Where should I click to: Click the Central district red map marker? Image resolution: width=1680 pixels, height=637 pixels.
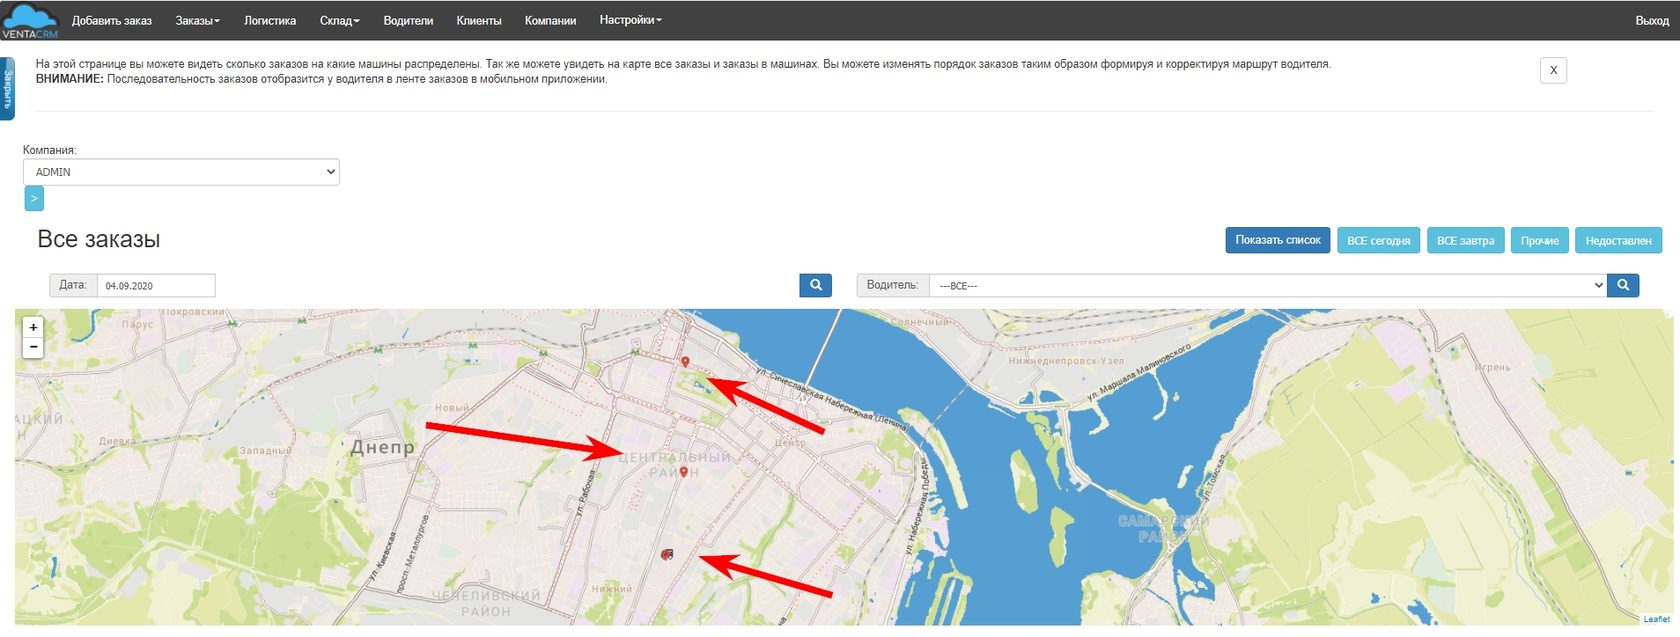click(683, 472)
